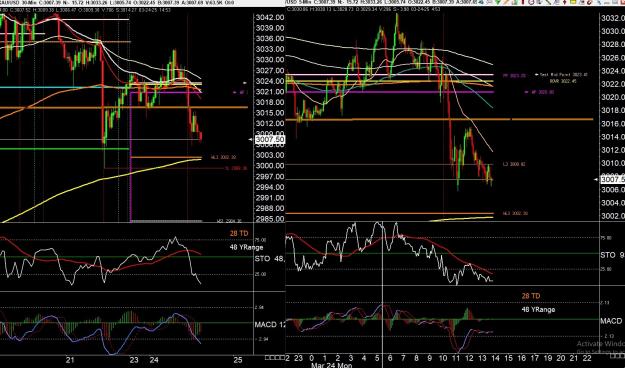Click the MACD 12 indicator label on the left chart
Screen dimensions: 625x368
270,325
